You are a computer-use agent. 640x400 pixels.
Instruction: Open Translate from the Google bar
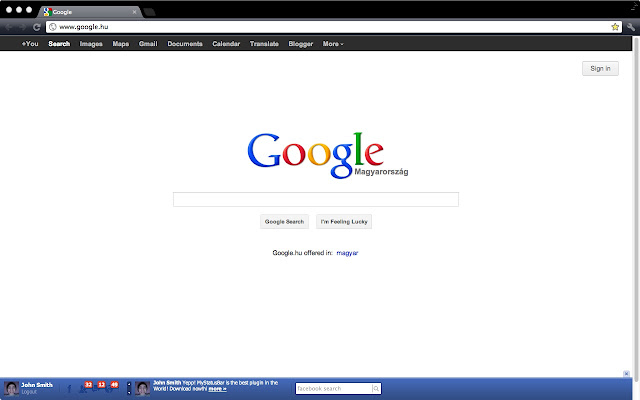click(264, 44)
